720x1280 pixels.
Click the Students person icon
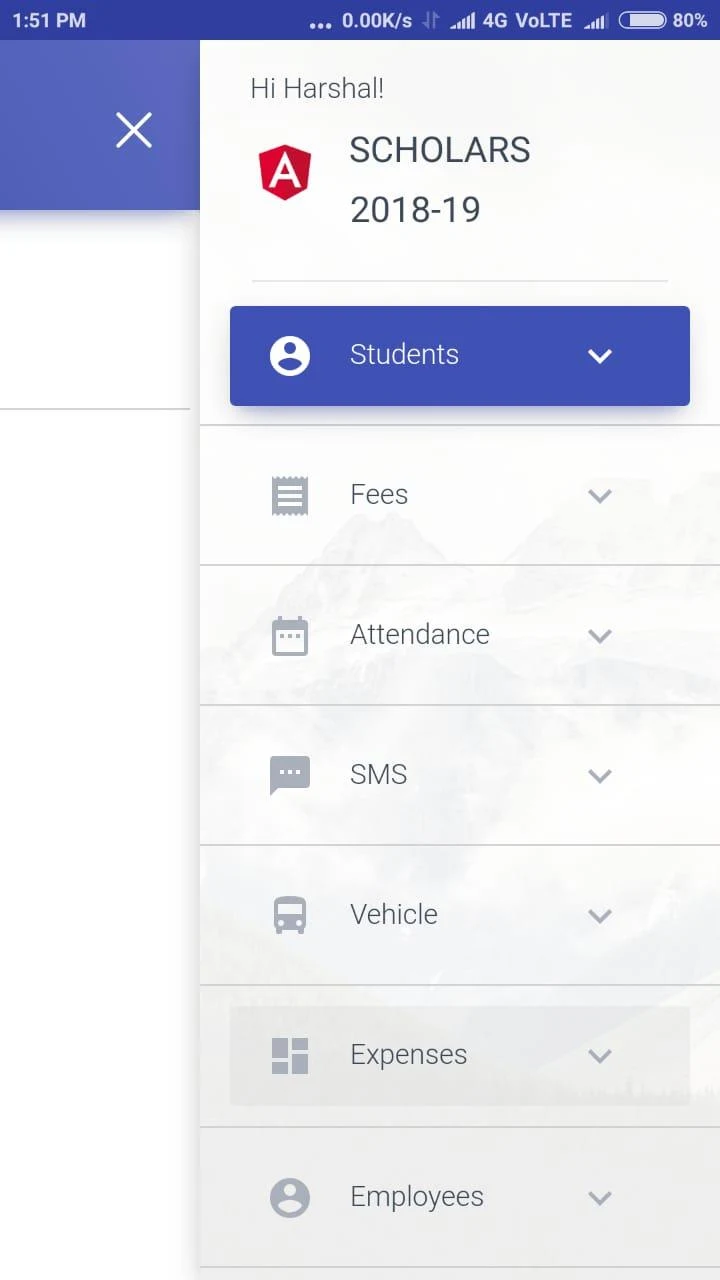290,356
